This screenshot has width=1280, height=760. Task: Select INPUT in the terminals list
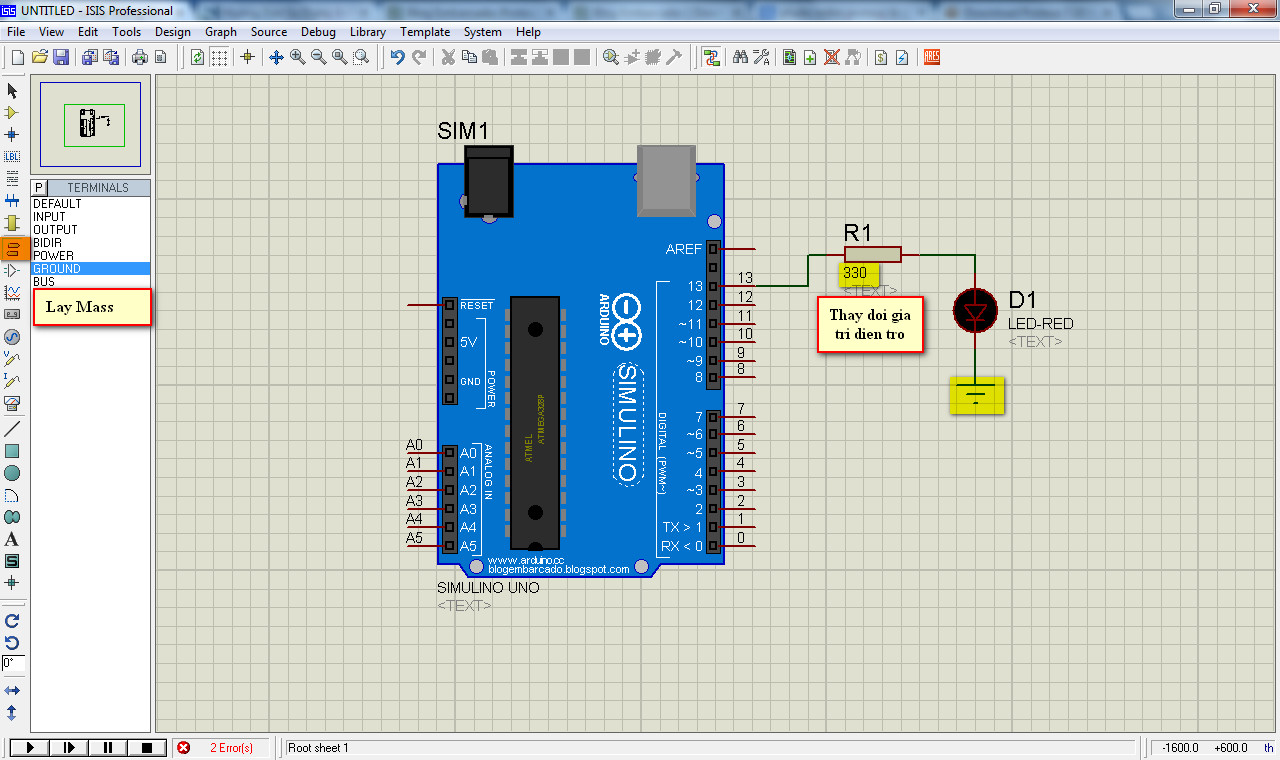coord(49,217)
